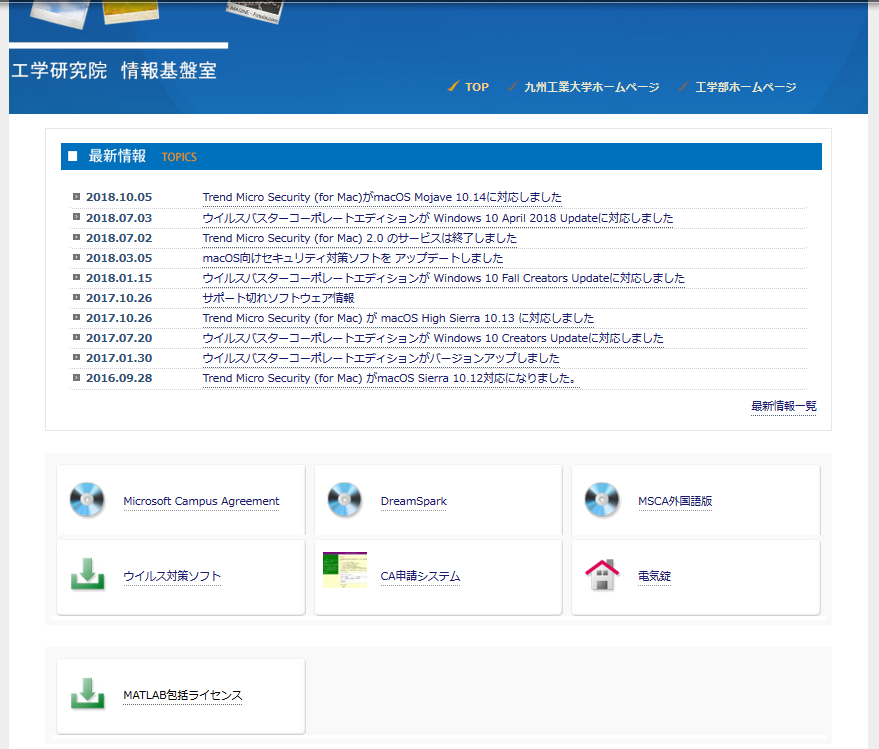The width and height of the screenshot is (879, 749).
Task: Go to the 工学部ホームページ page
Action: pos(746,87)
